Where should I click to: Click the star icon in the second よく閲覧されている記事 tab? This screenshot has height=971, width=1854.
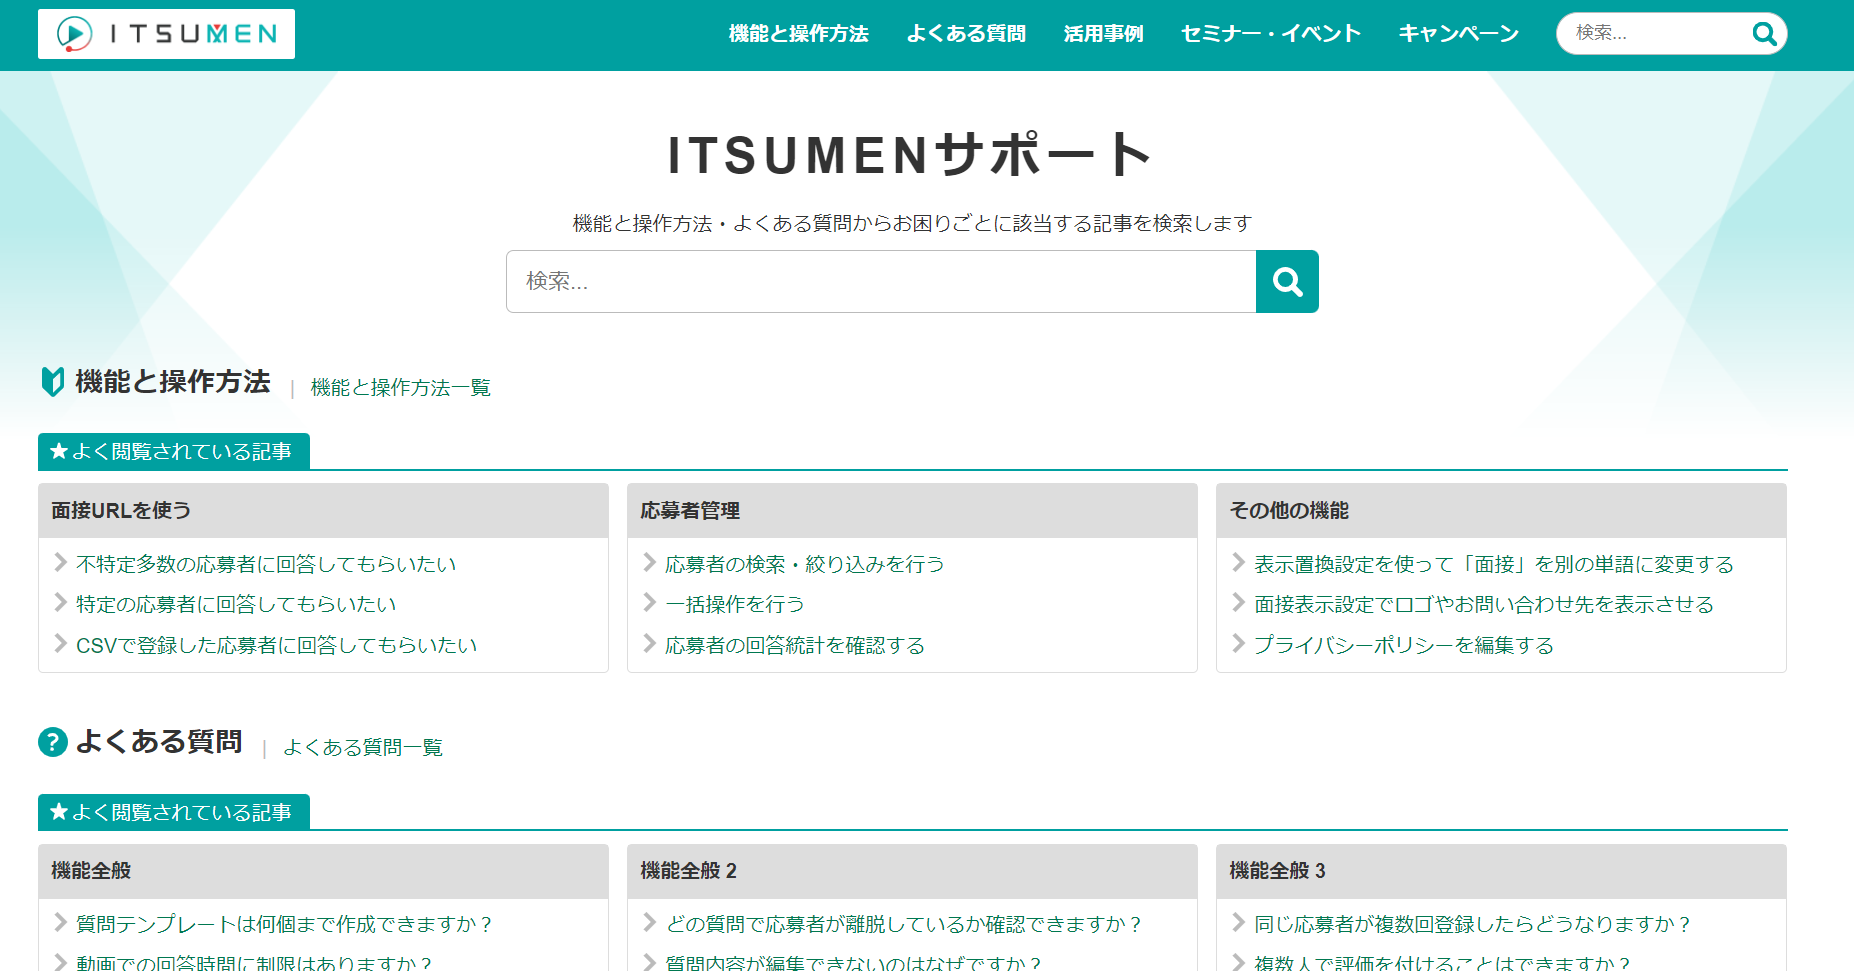pyautogui.click(x=59, y=812)
